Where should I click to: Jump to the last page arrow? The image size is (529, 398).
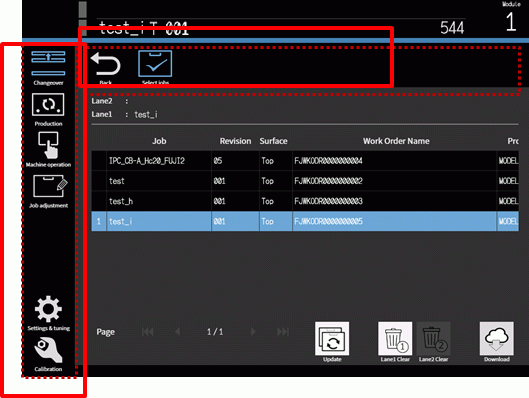(283, 332)
